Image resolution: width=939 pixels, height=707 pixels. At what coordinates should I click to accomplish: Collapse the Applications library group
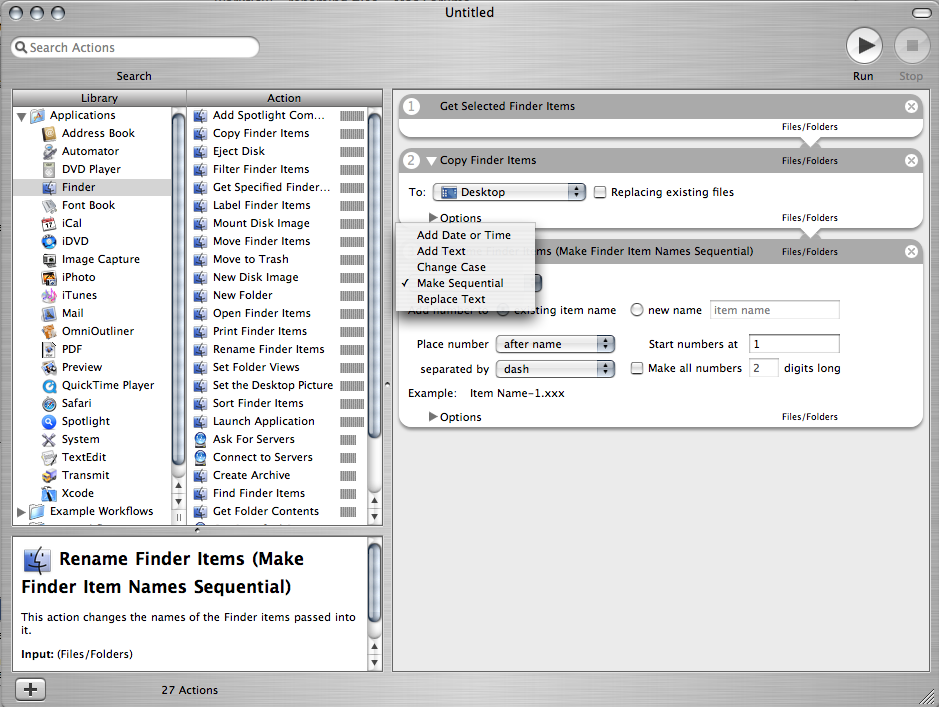click(22, 116)
